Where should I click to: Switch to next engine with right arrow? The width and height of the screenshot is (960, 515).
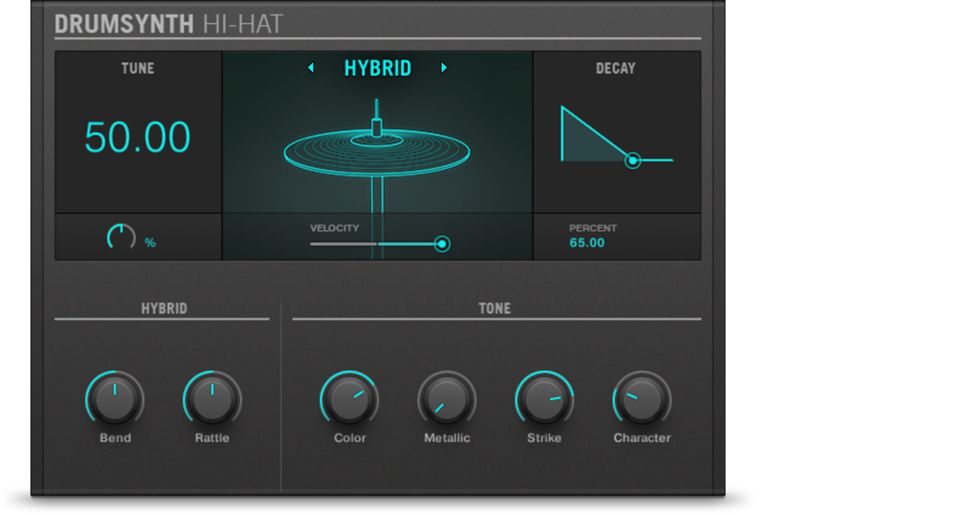point(444,68)
